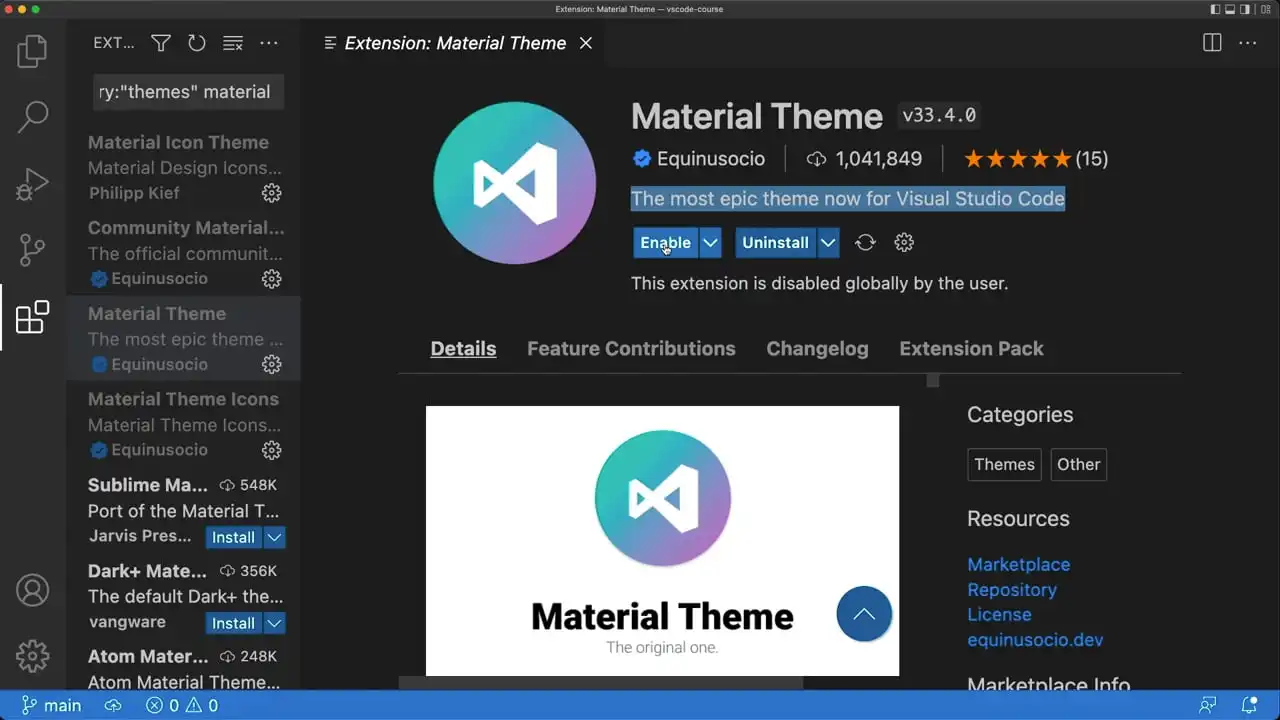Open the License resource link
Screen dimensions: 1280x720
click(999, 615)
